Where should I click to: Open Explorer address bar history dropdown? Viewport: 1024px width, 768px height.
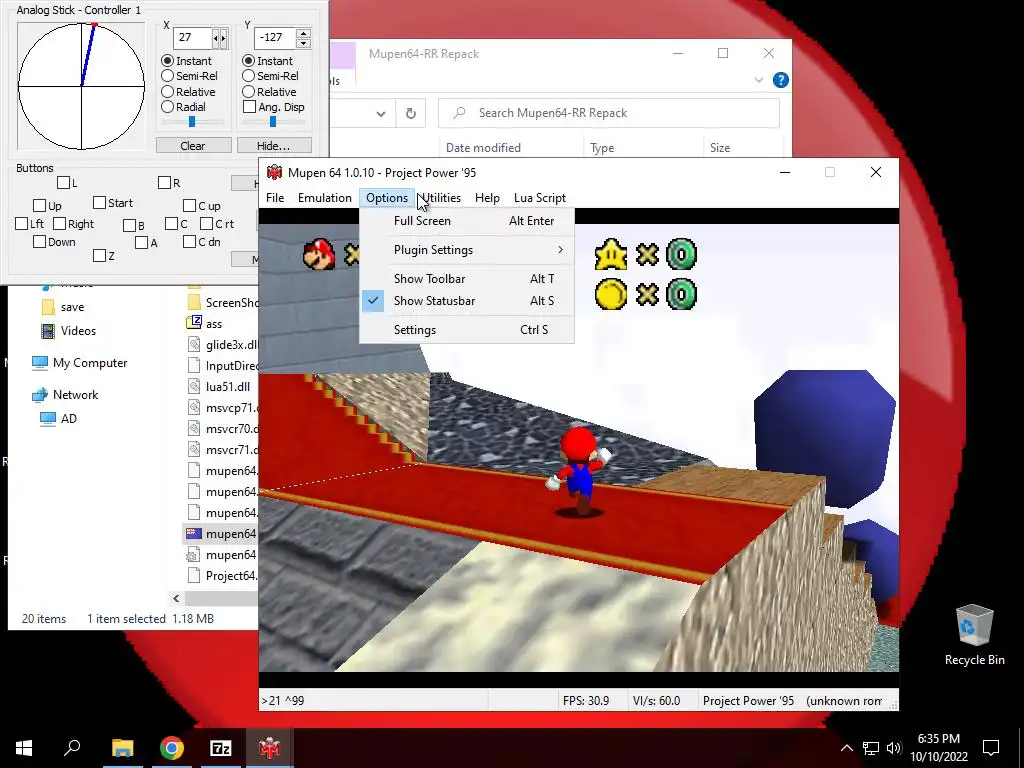pos(381,114)
